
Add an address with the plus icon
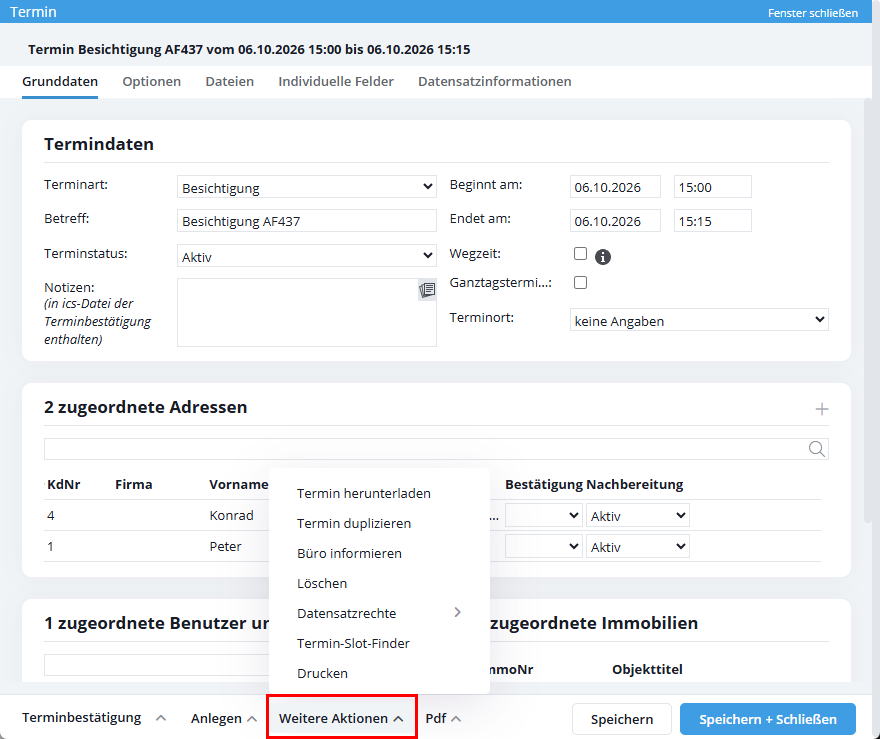(822, 409)
